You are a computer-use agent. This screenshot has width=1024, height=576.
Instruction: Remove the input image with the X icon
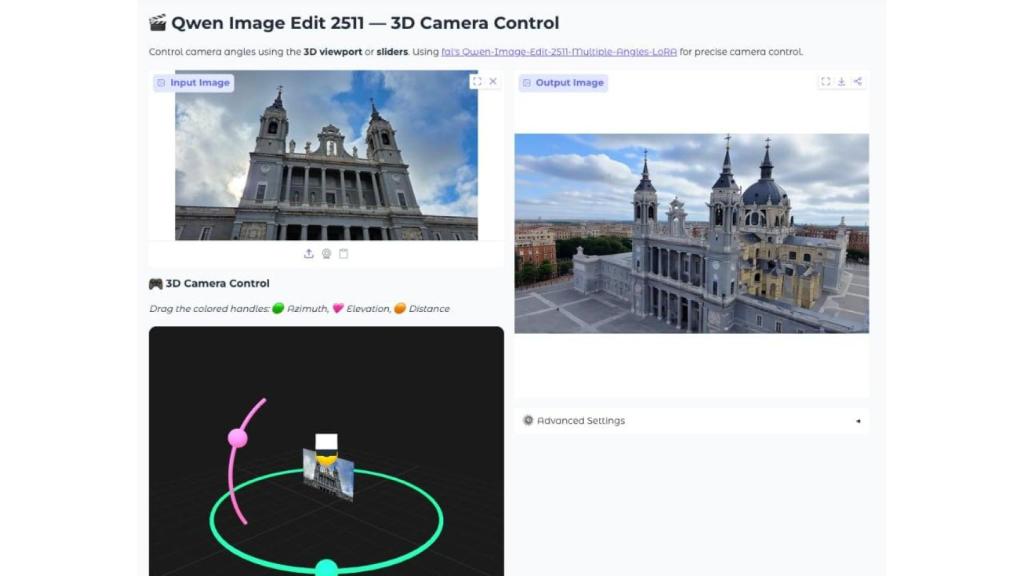[493, 82]
